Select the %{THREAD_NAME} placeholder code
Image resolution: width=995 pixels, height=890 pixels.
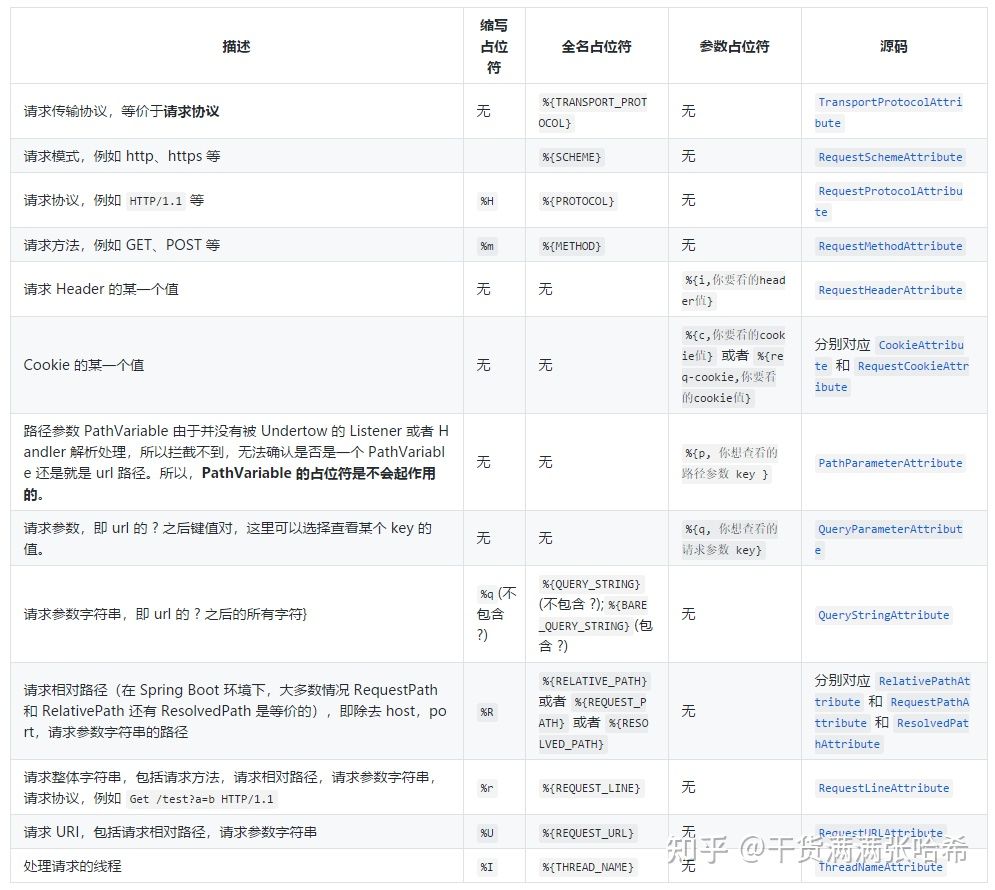(588, 867)
